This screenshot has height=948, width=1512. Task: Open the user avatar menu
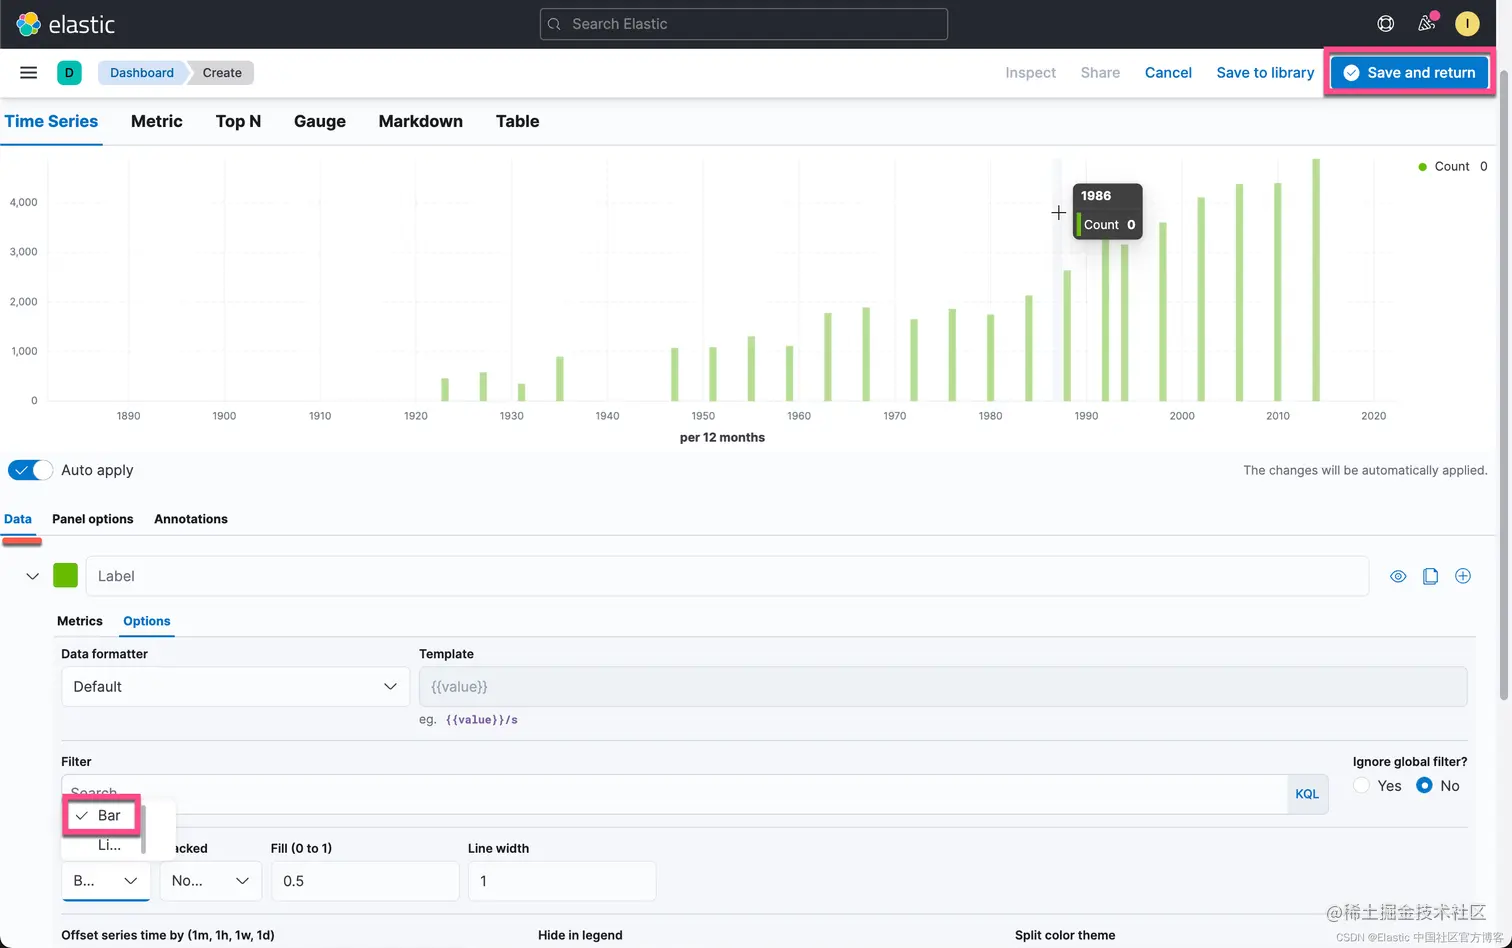[x=1467, y=24]
